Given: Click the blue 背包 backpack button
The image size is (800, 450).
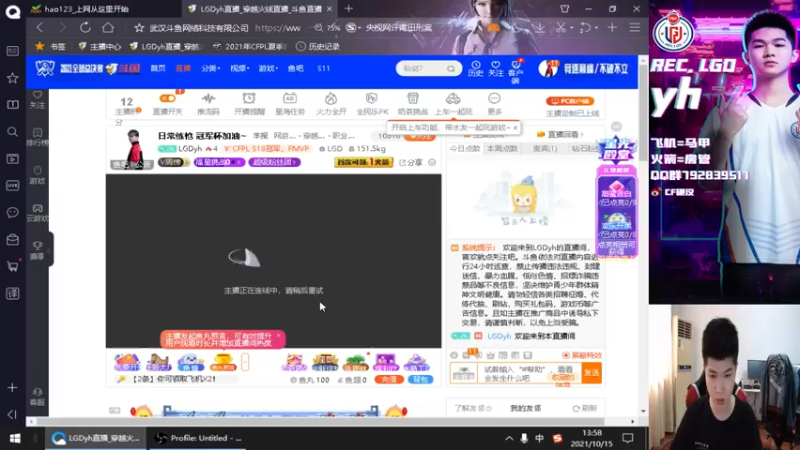Looking at the screenshot, I should [420, 380].
